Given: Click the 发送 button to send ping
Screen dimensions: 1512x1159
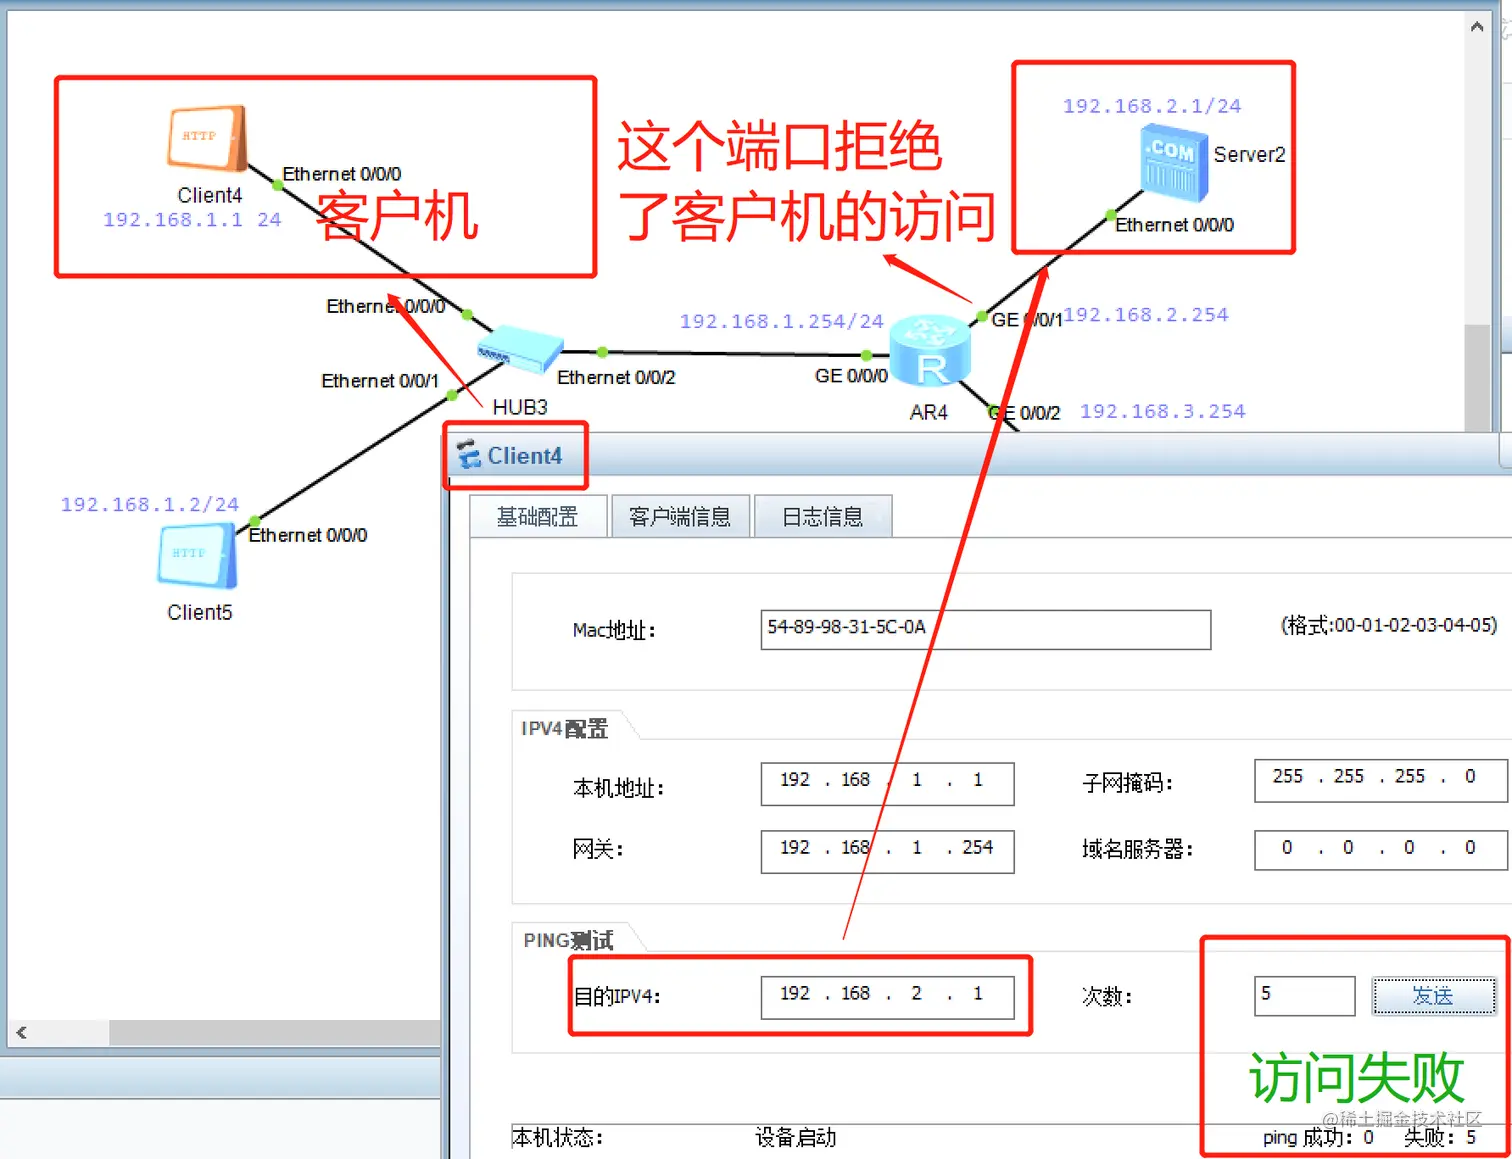Looking at the screenshot, I should pos(1433,996).
